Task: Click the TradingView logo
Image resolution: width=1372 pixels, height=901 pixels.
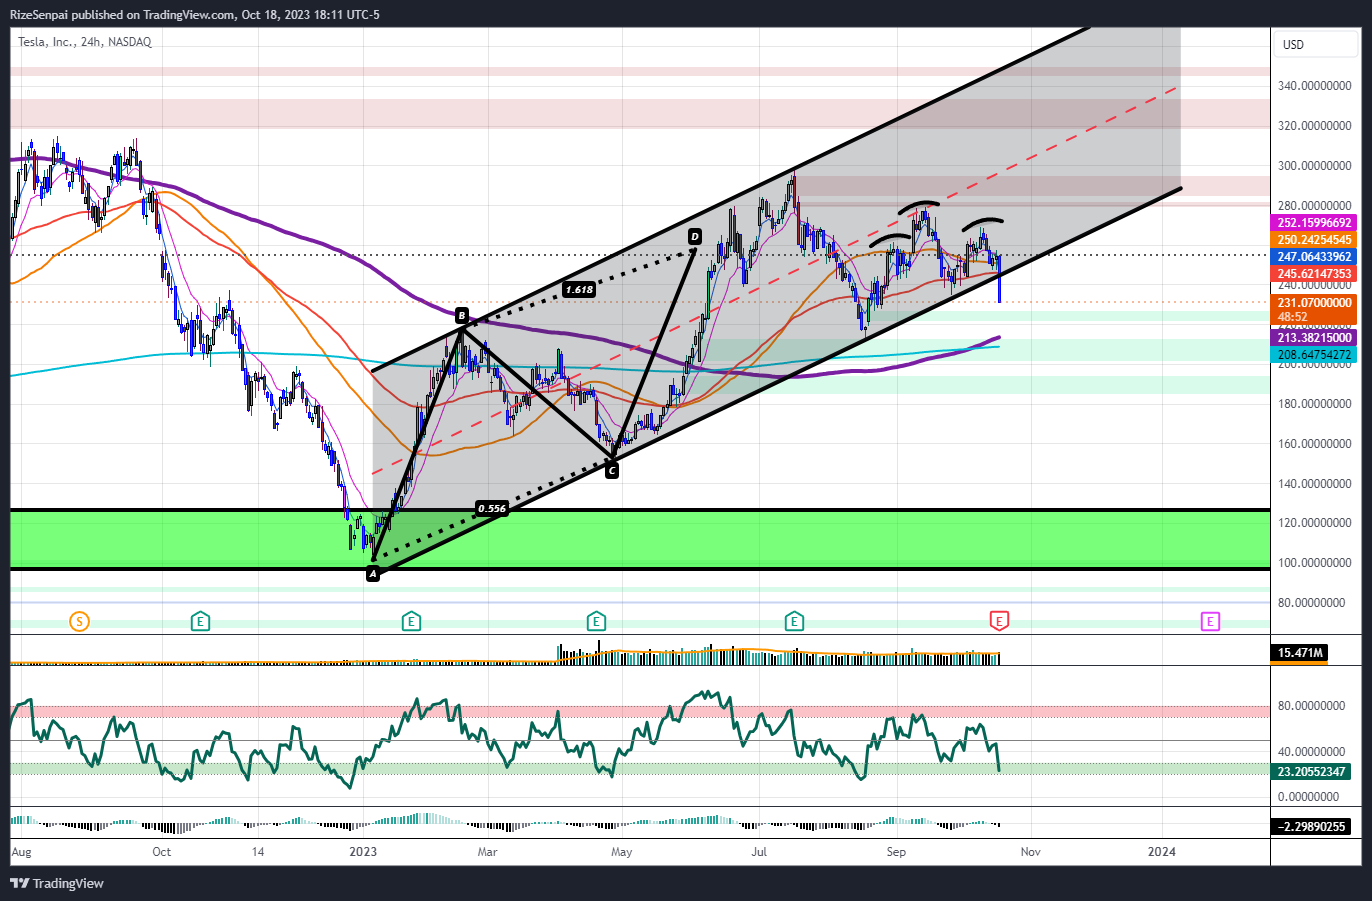Action: [x=57, y=883]
